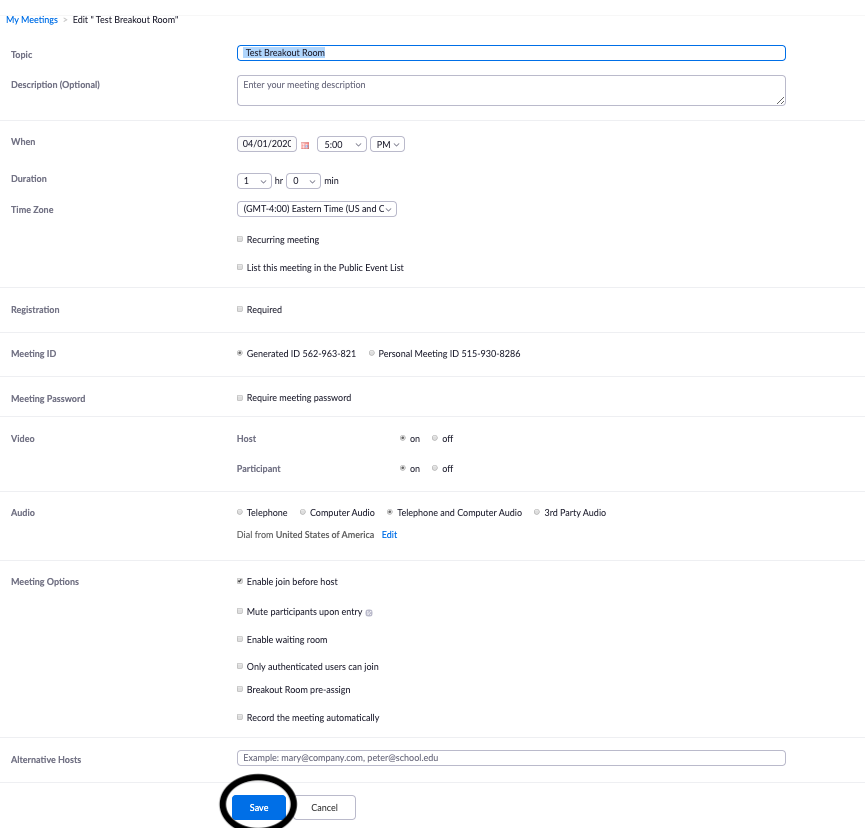Choose Personal Meeting ID 515-930-8286
Screen dimensions: 865x828
pyautogui.click(x=372, y=354)
